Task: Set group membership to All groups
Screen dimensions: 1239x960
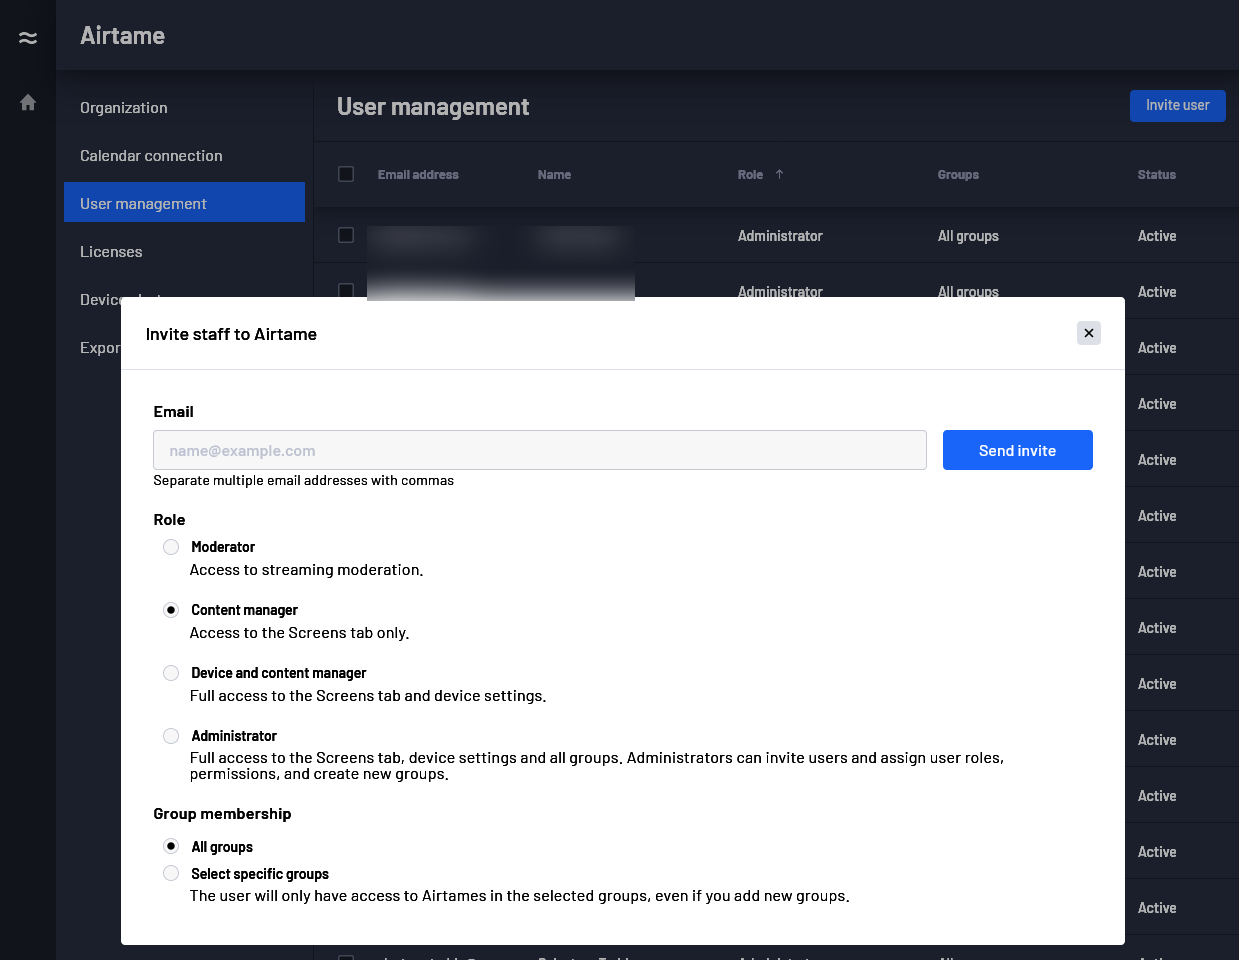Action: (171, 846)
